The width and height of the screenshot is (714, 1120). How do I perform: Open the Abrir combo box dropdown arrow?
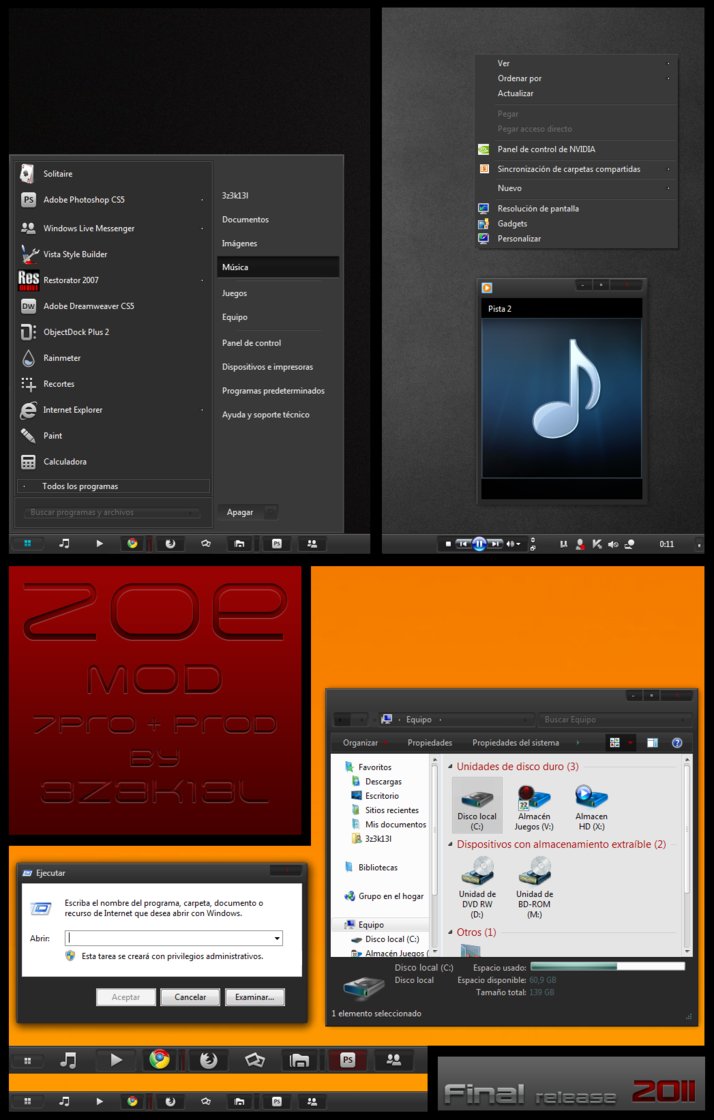(x=276, y=938)
